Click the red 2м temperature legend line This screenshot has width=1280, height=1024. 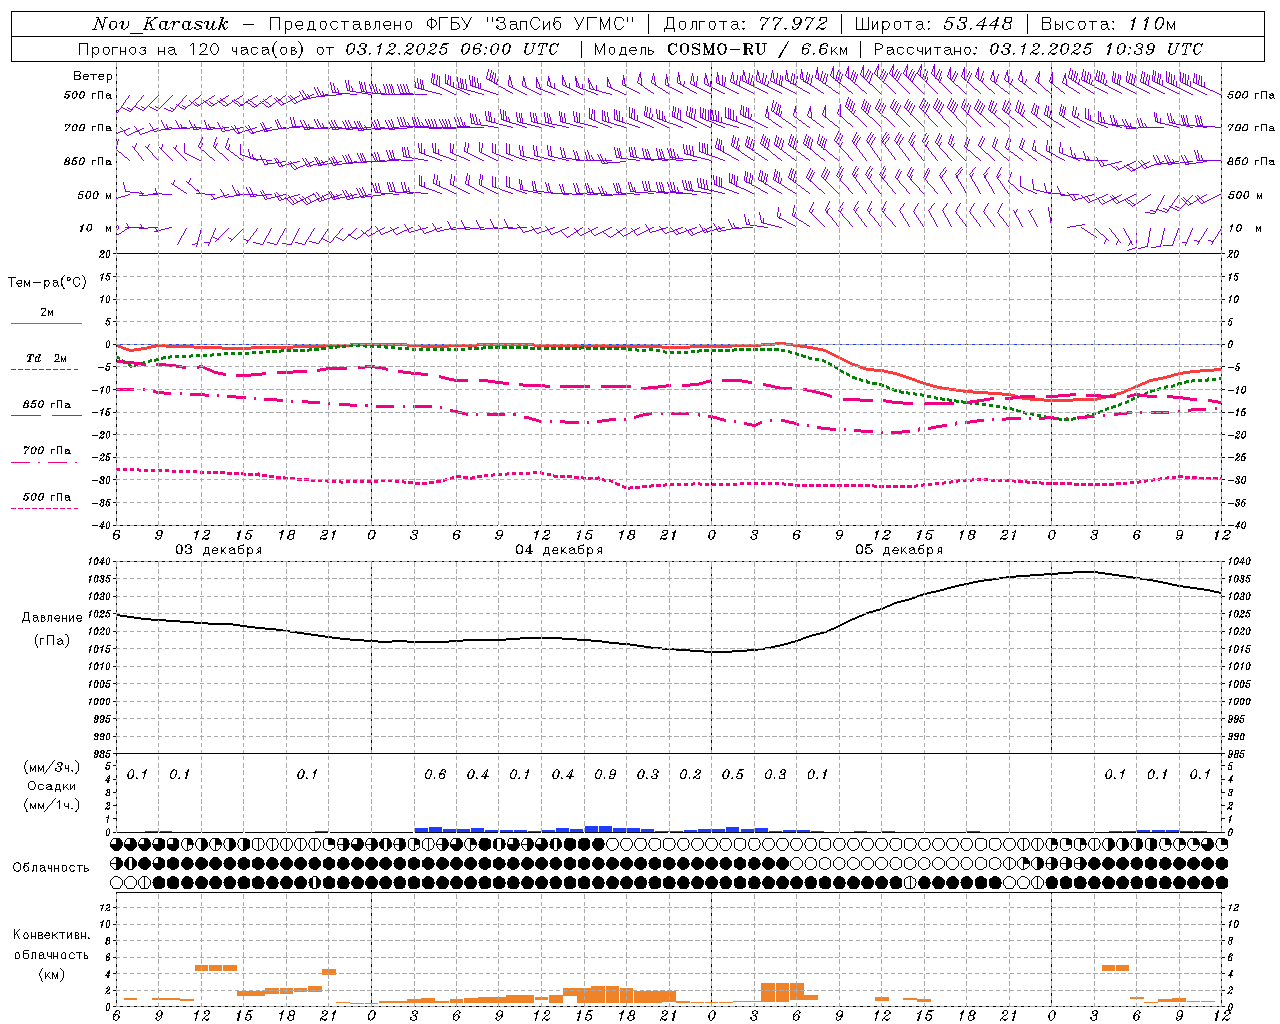tap(46, 323)
